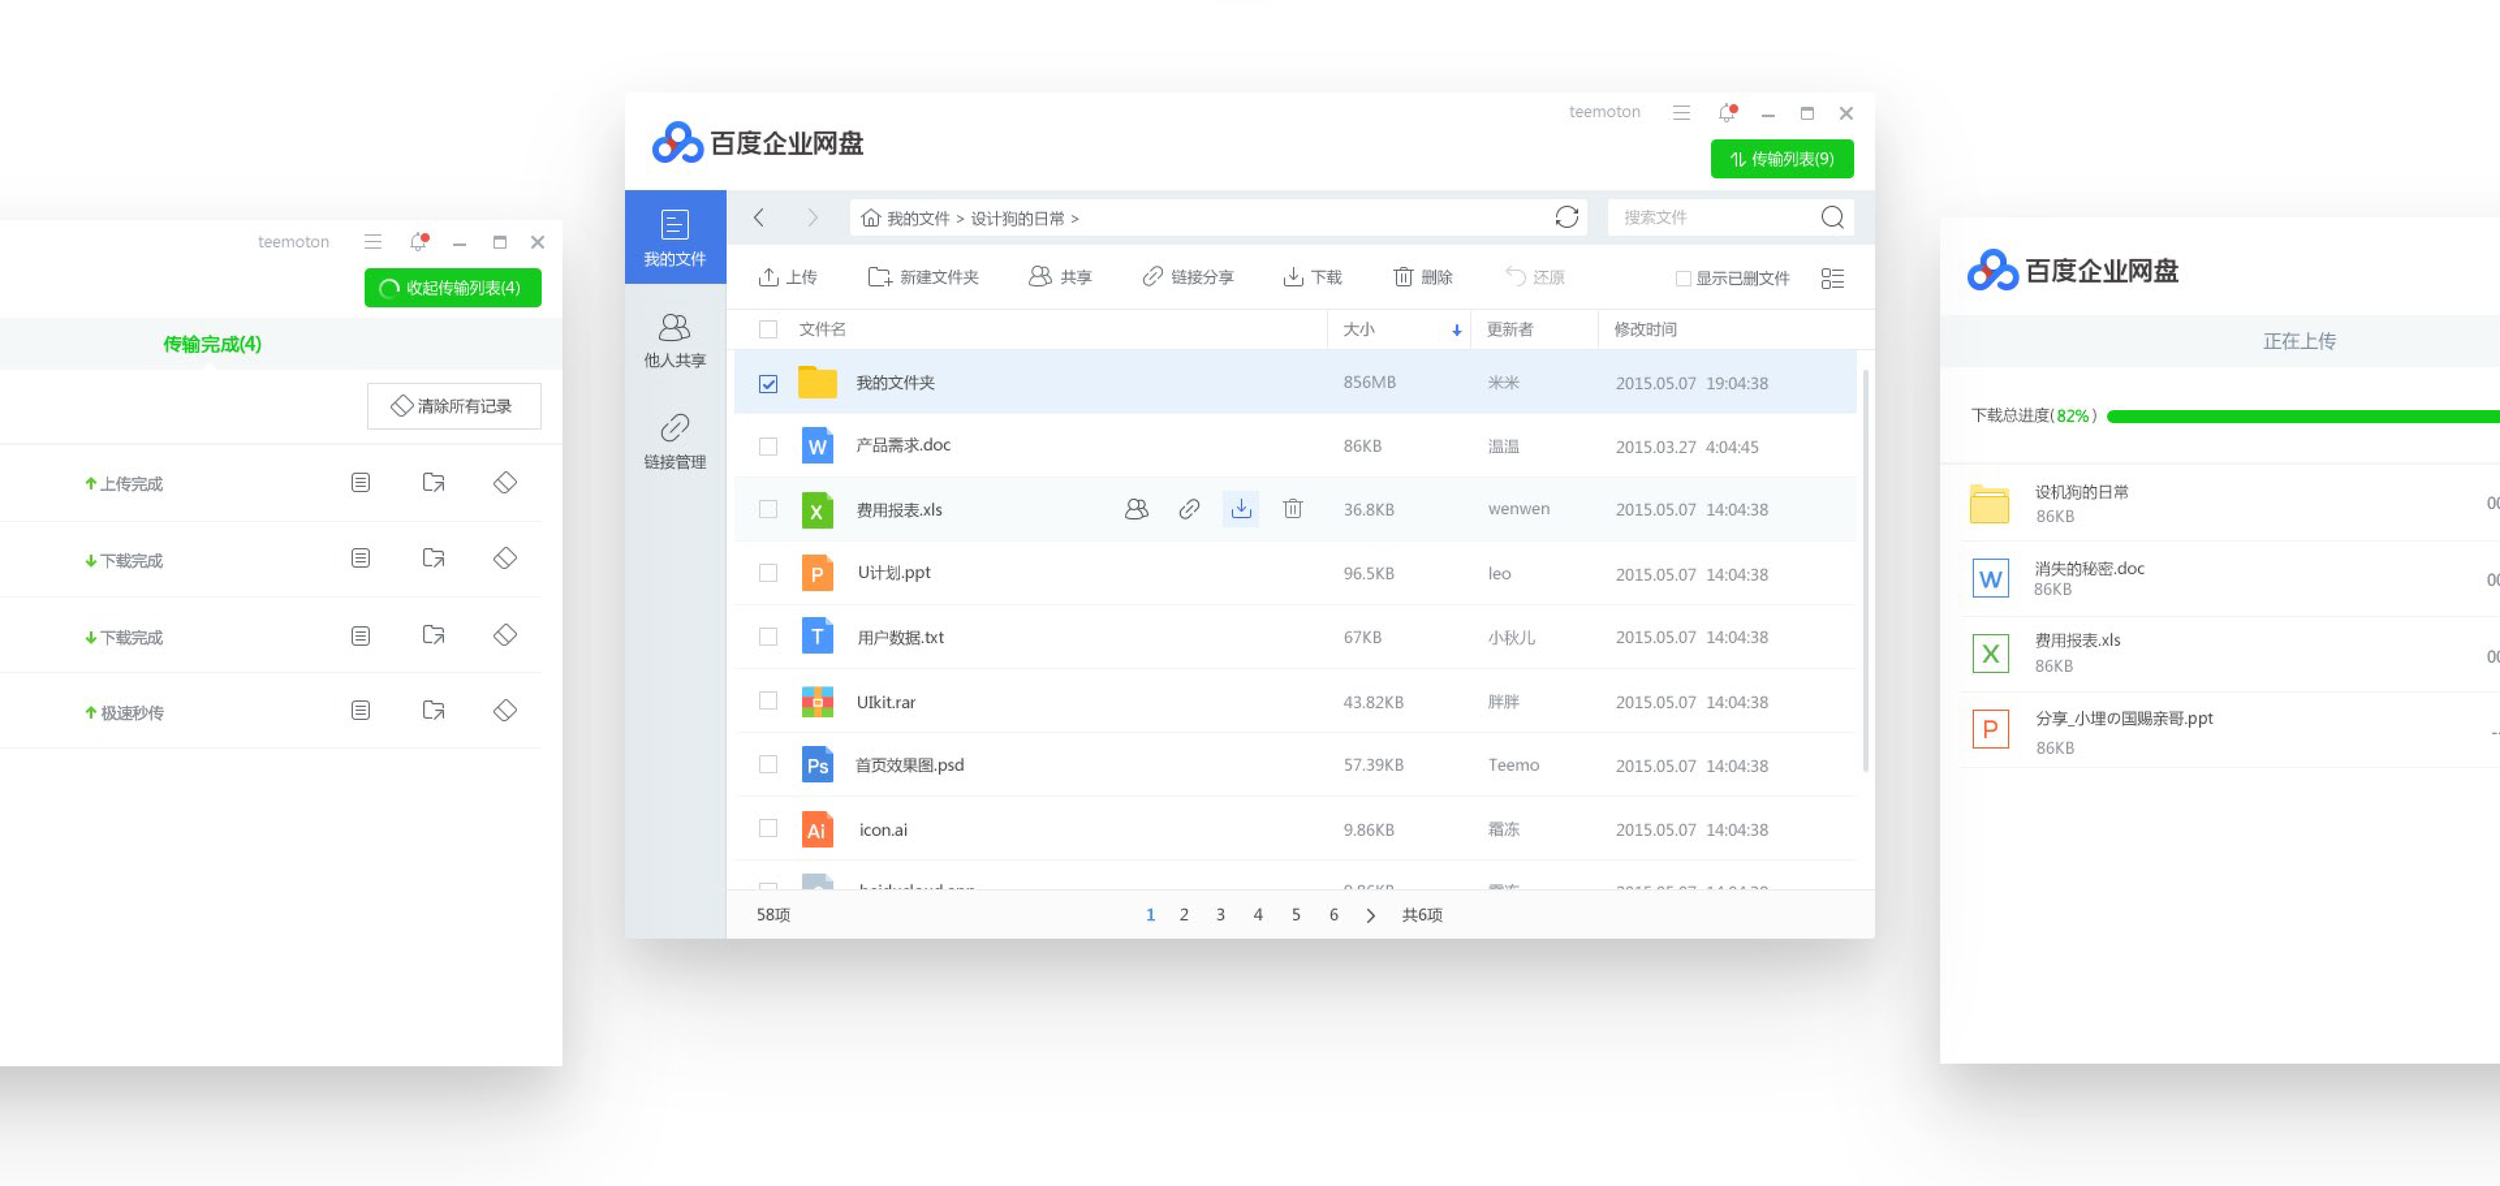Screen dimensions: 2500x1186
Task: Open link management sidebar section
Action: click(x=675, y=441)
